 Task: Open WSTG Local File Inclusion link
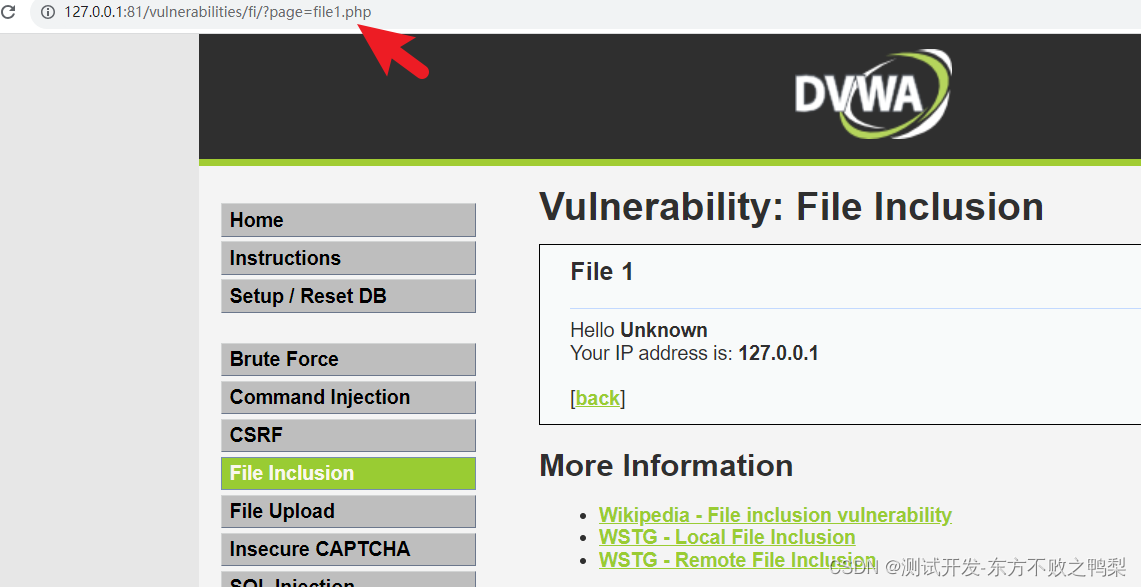click(727, 537)
